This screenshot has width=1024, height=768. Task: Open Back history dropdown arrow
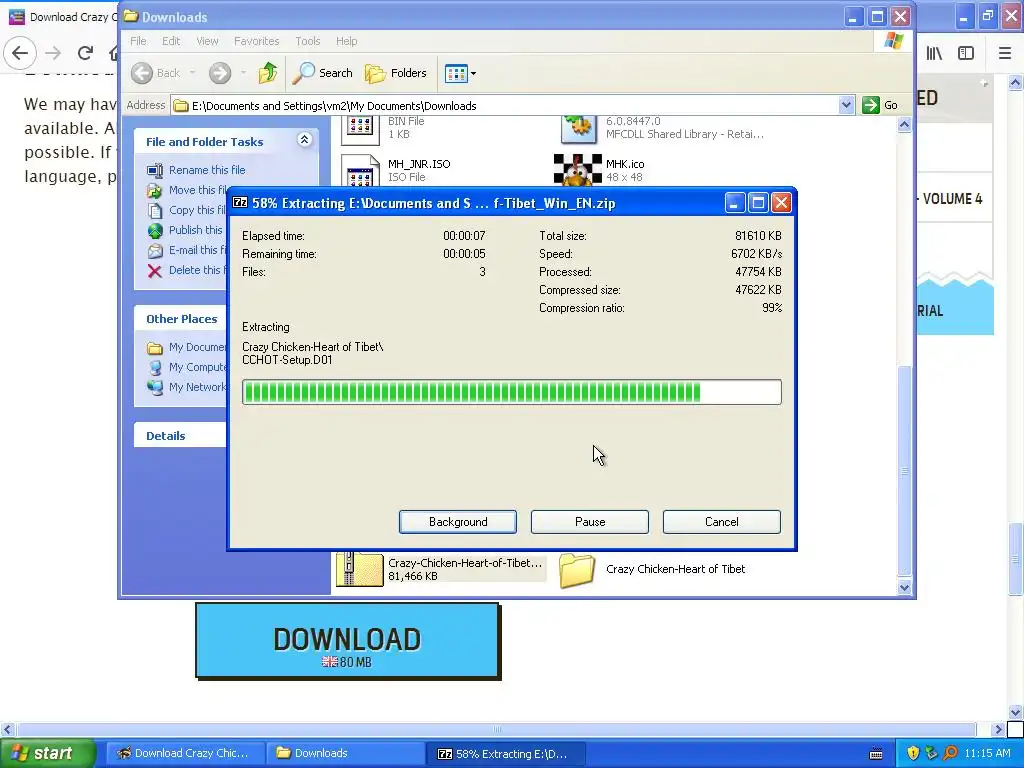(193, 73)
